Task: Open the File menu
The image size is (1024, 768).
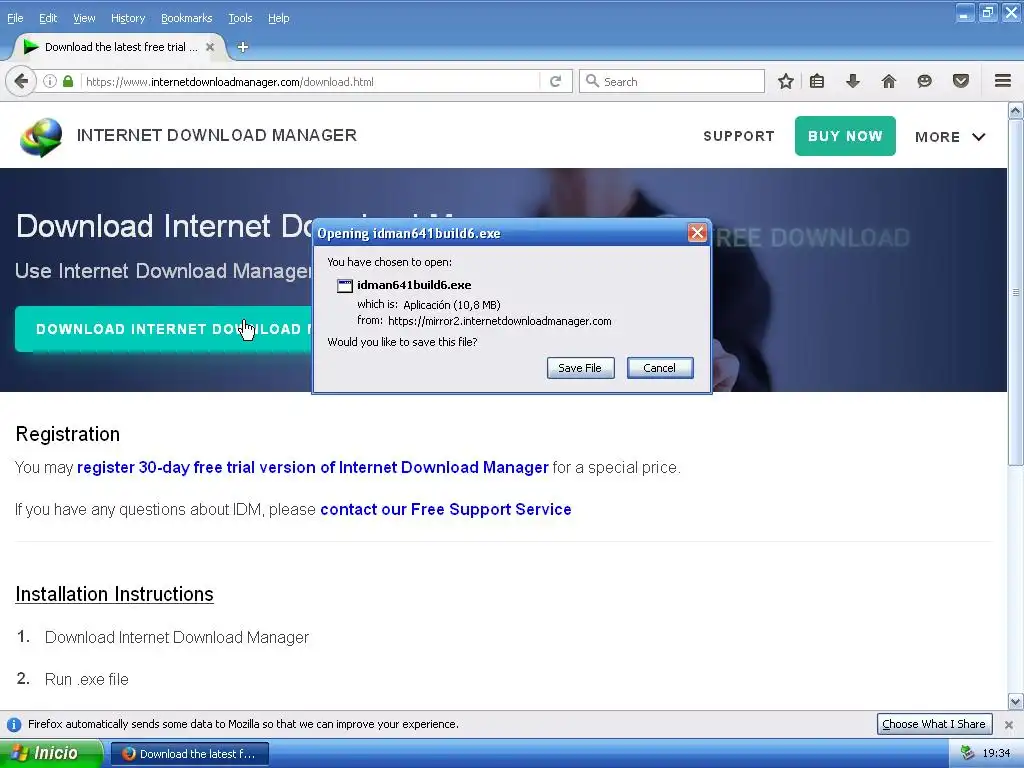Action: (x=15, y=18)
